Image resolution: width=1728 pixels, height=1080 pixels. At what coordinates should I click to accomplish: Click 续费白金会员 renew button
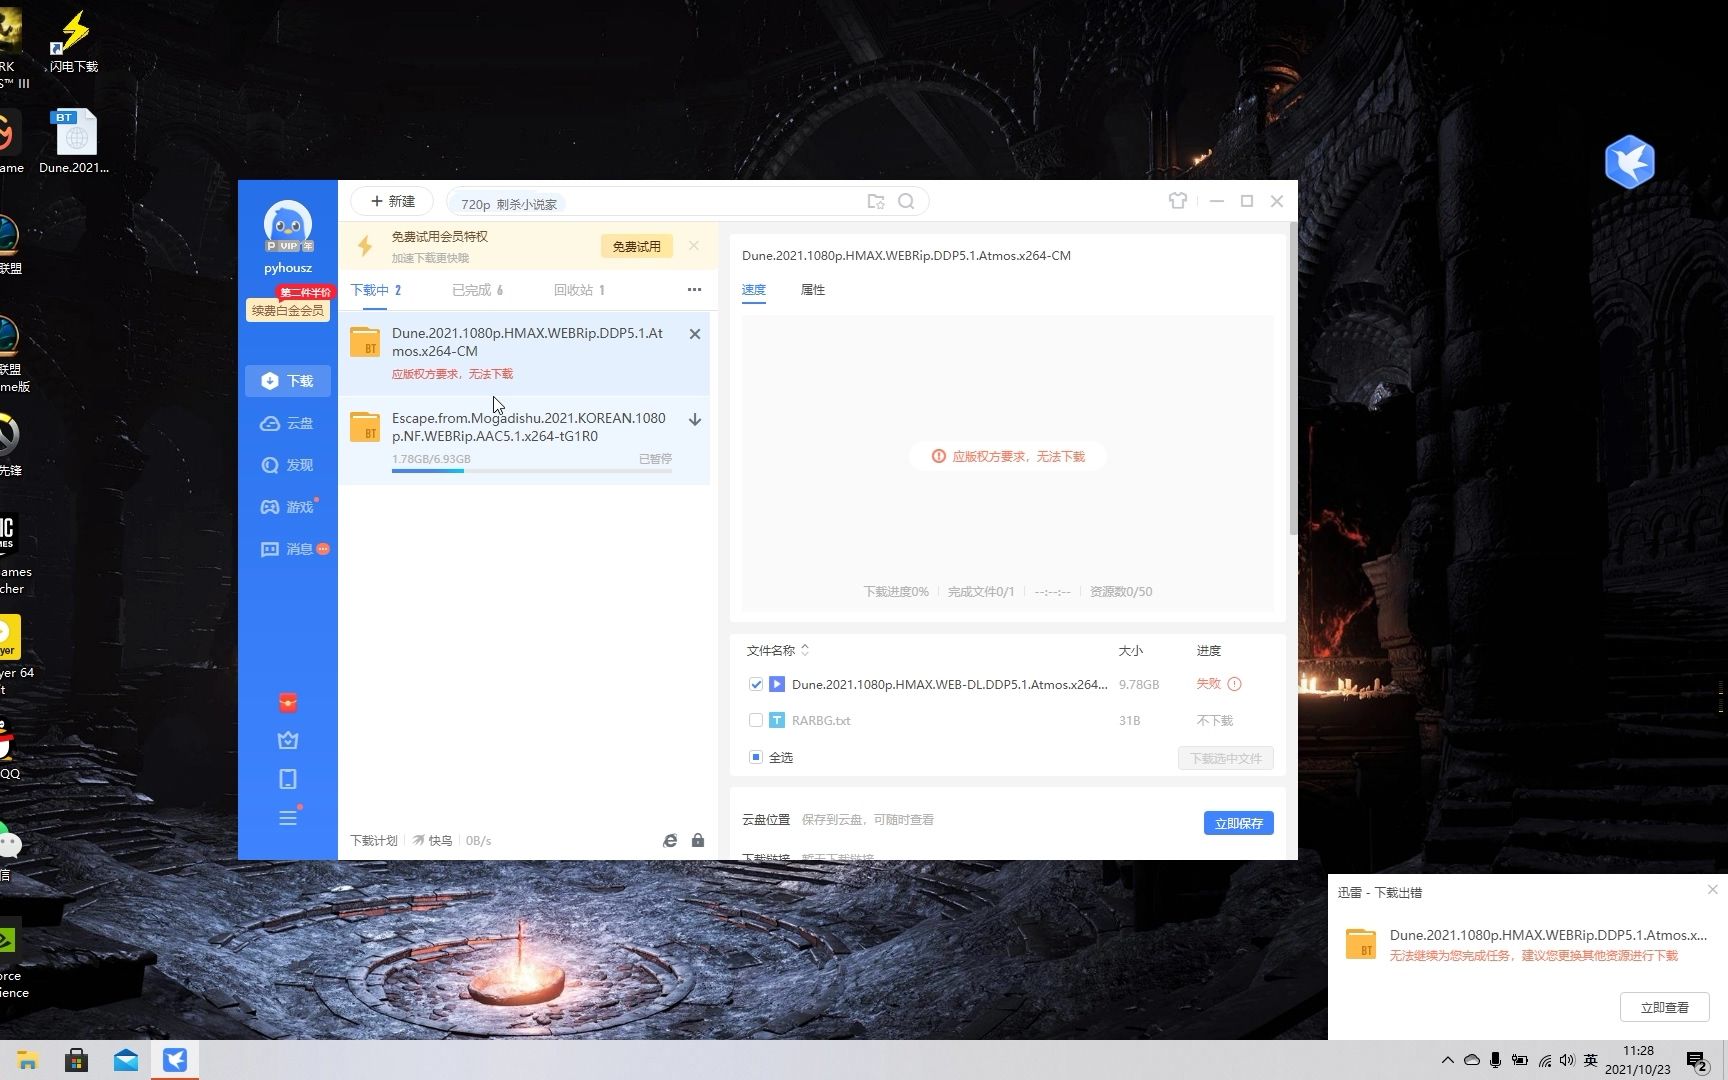click(x=288, y=311)
